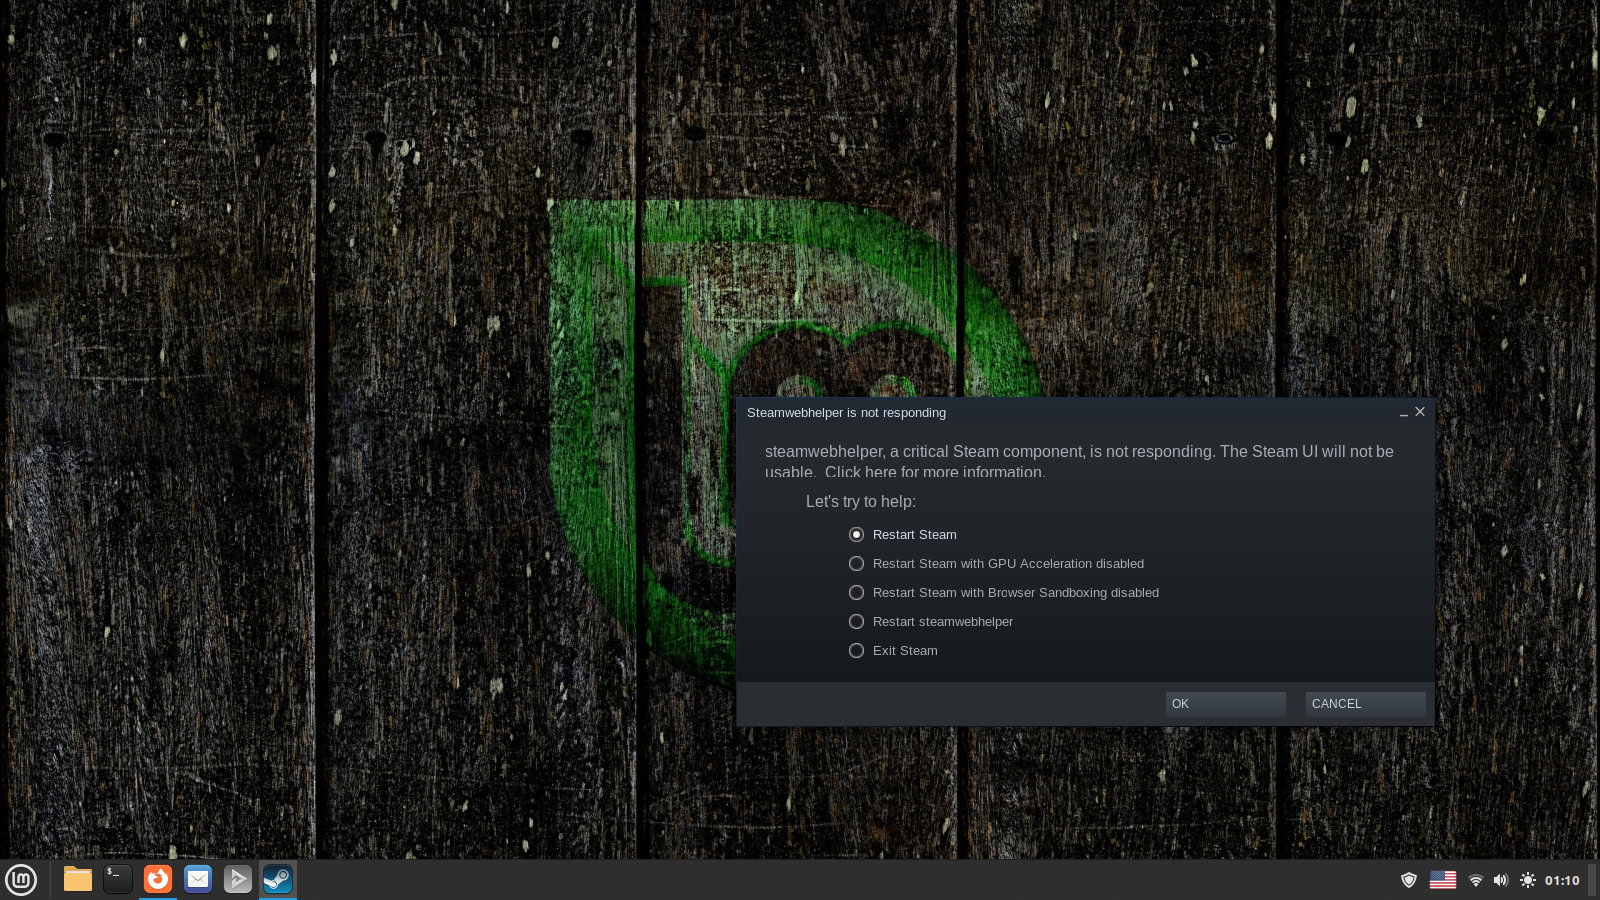The image size is (1600, 900).
Task: Launch Firefox from the taskbar
Action: pyautogui.click(x=157, y=879)
